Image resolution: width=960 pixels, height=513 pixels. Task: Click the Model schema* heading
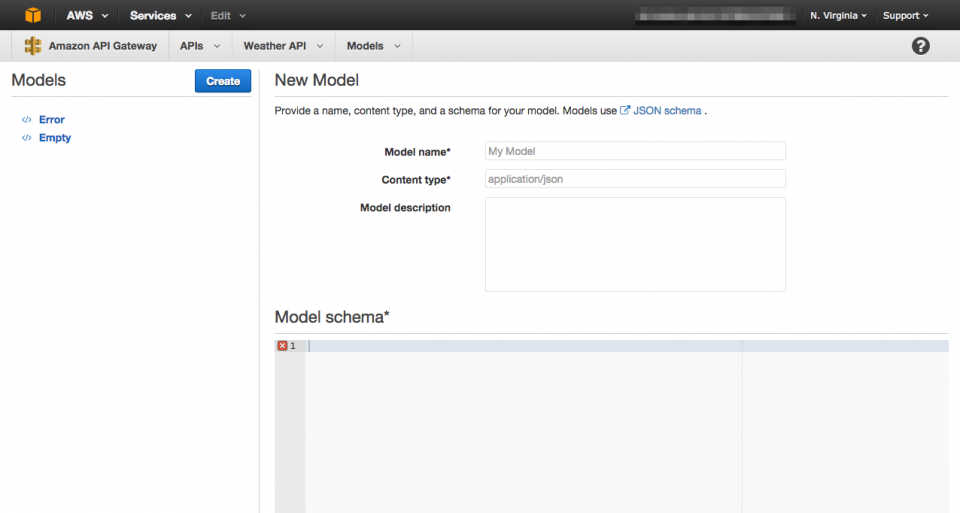(x=332, y=317)
